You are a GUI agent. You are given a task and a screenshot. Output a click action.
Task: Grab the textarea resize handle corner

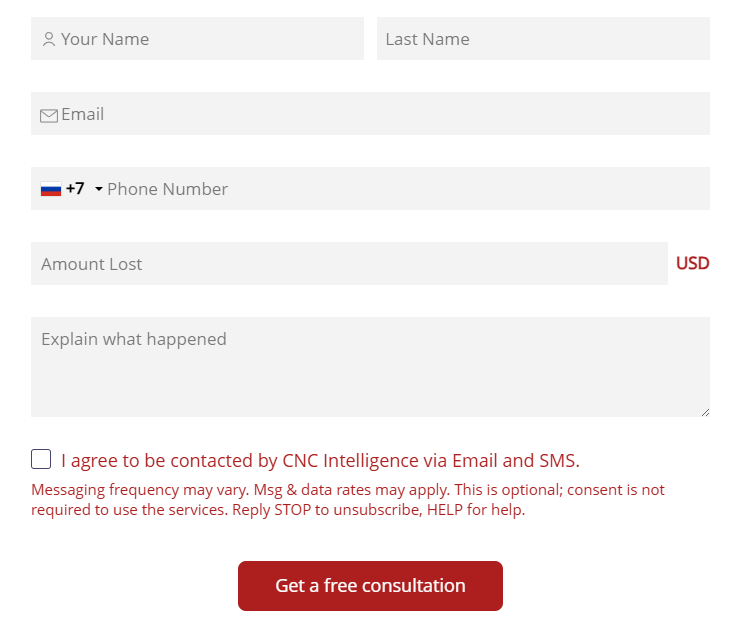click(x=705, y=413)
